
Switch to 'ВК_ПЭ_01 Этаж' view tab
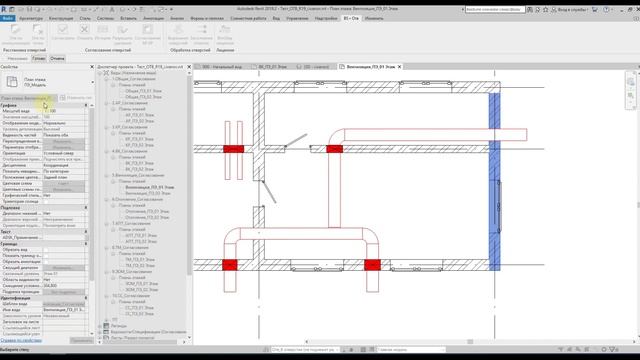(x=273, y=67)
